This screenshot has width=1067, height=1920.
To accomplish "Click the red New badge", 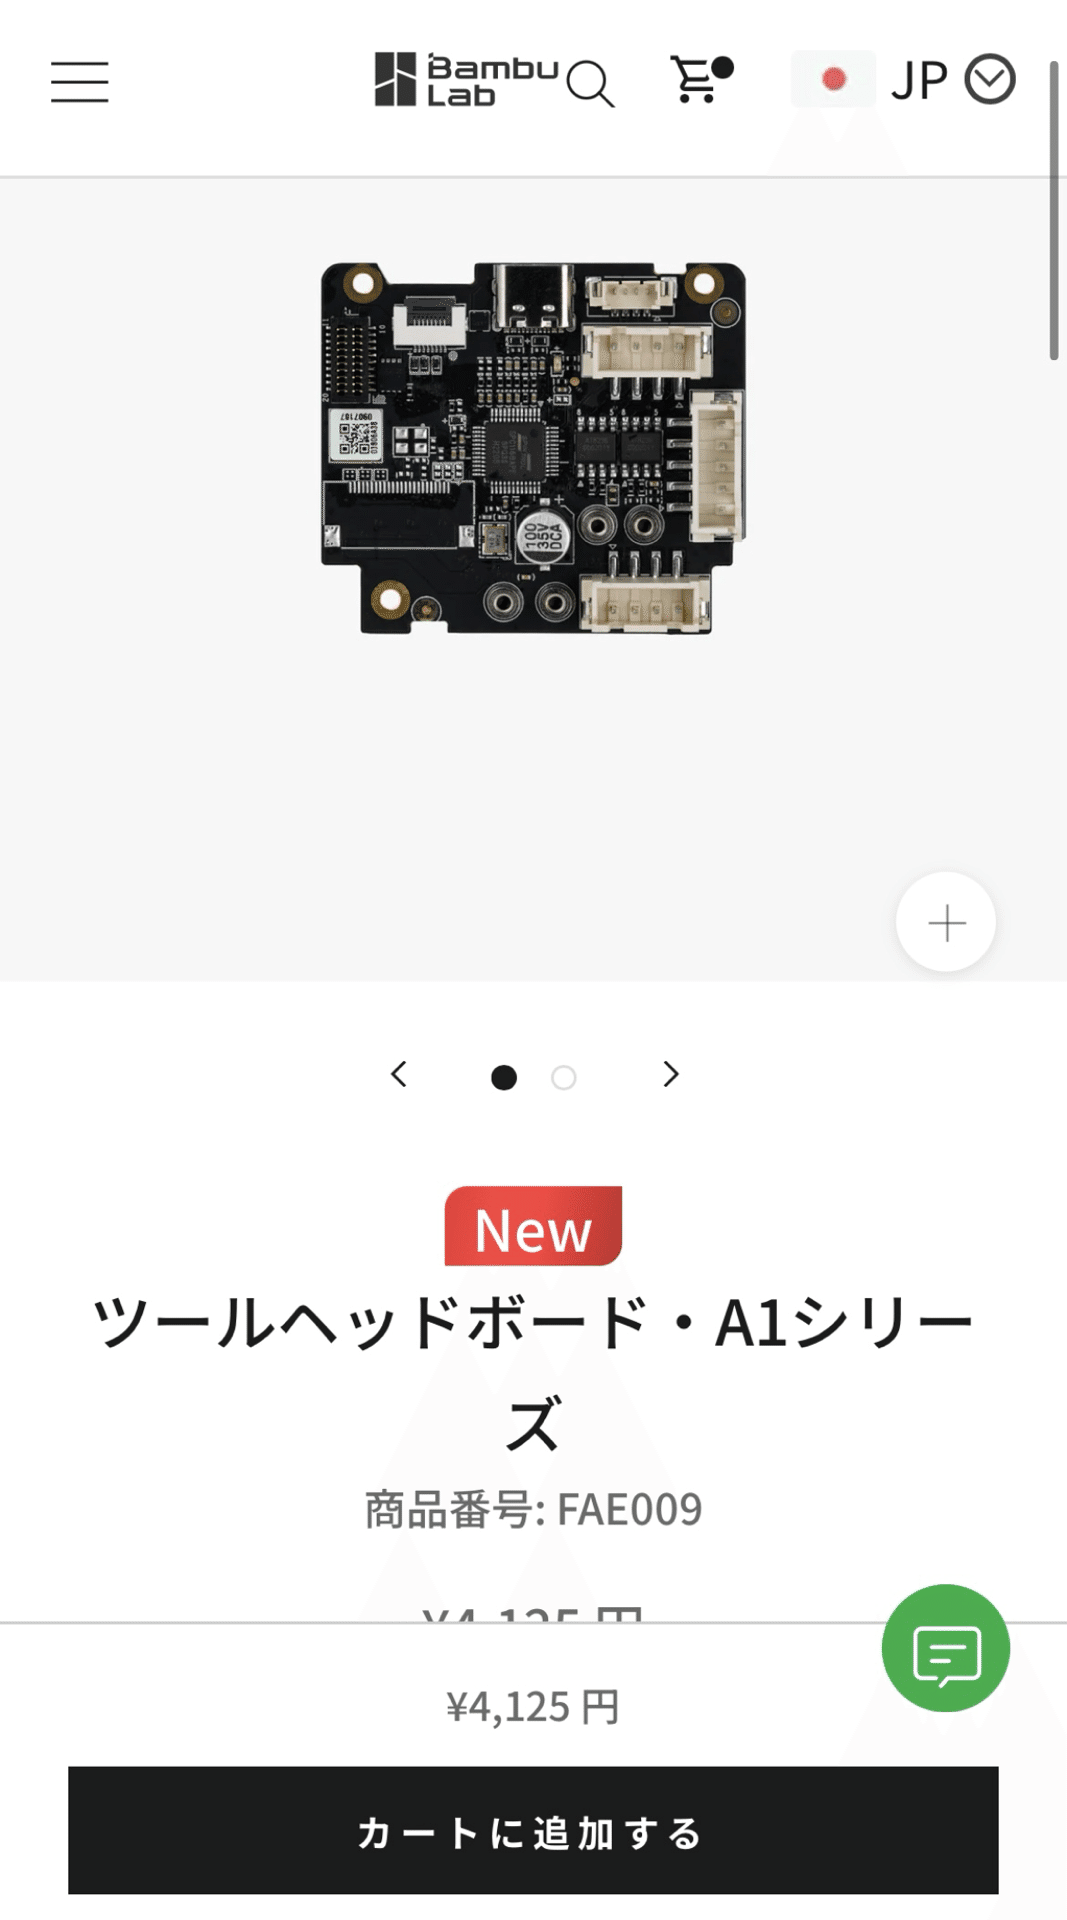I will coord(533,1226).
